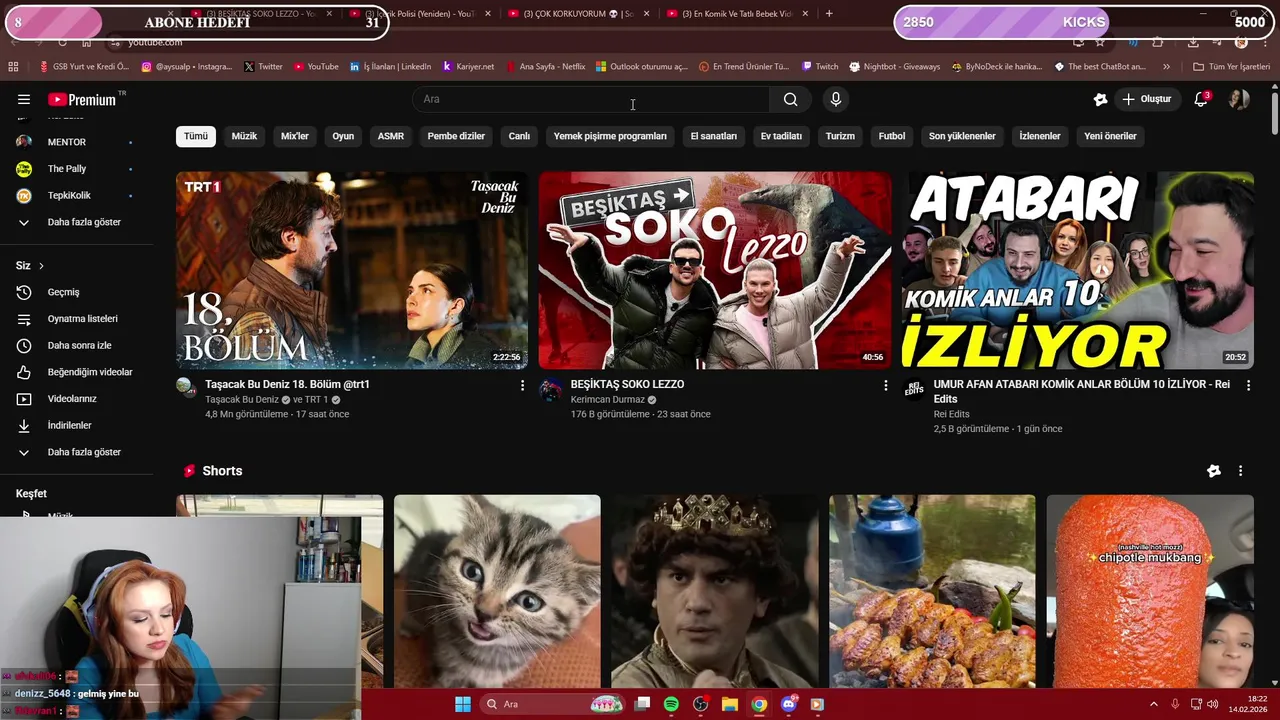Open The Pally subscription channel

pyautogui.click(x=76, y=169)
